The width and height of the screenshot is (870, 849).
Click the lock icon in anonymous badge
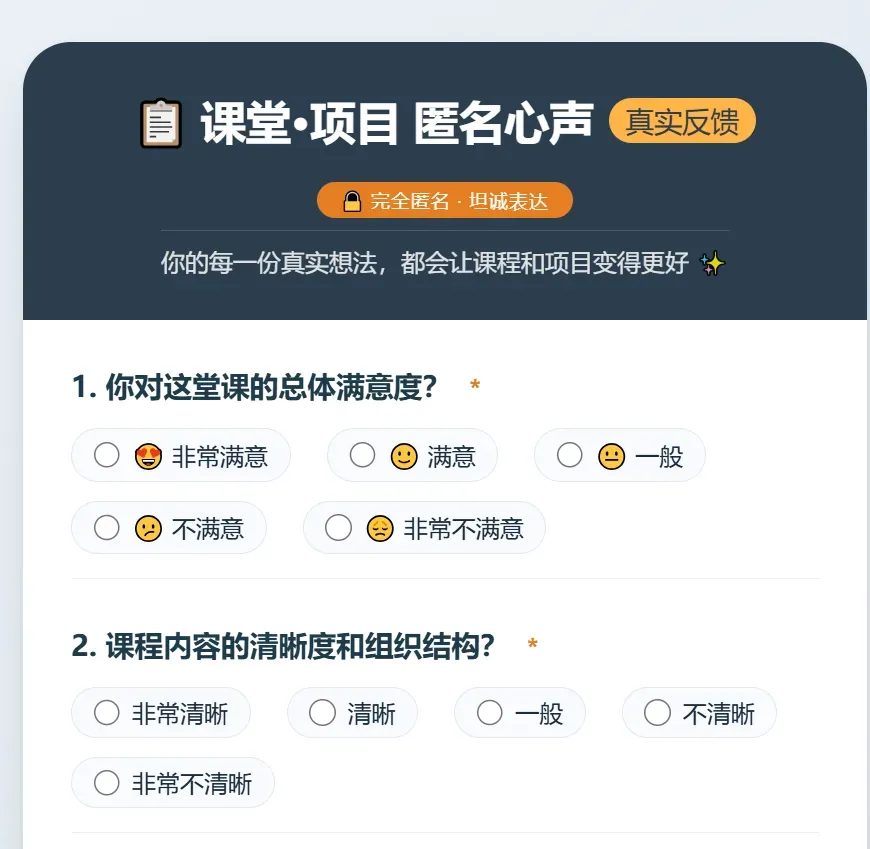[x=352, y=201]
